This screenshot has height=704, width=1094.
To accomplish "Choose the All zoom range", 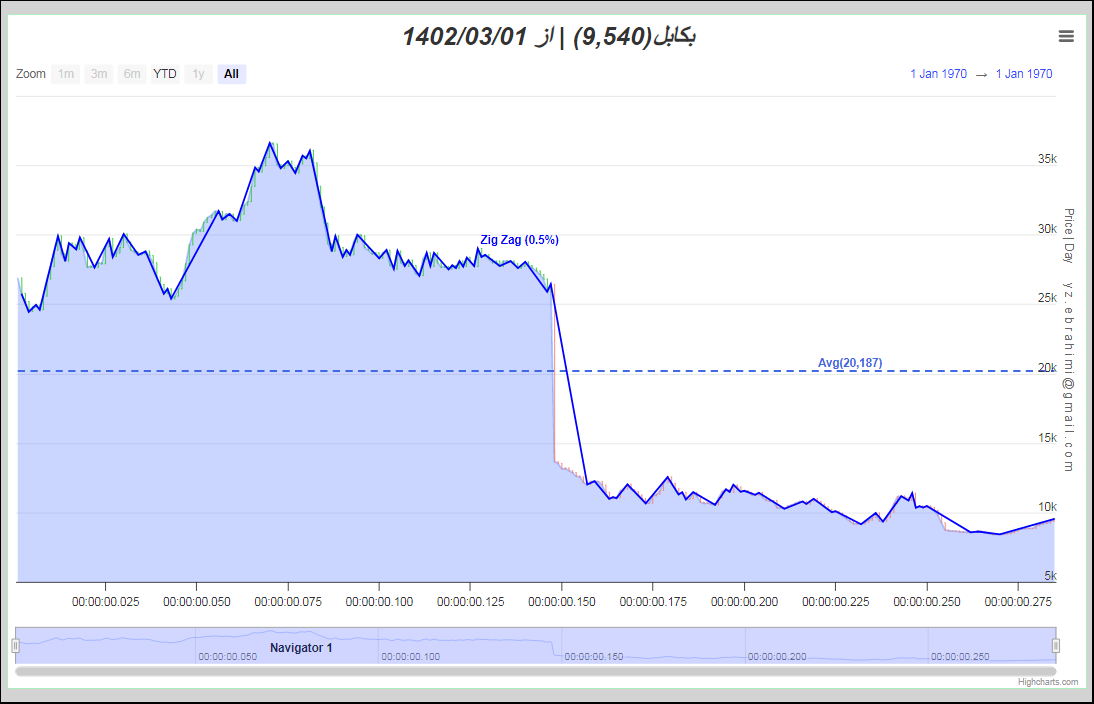I will pyautogui.click(x=232, y=74).
